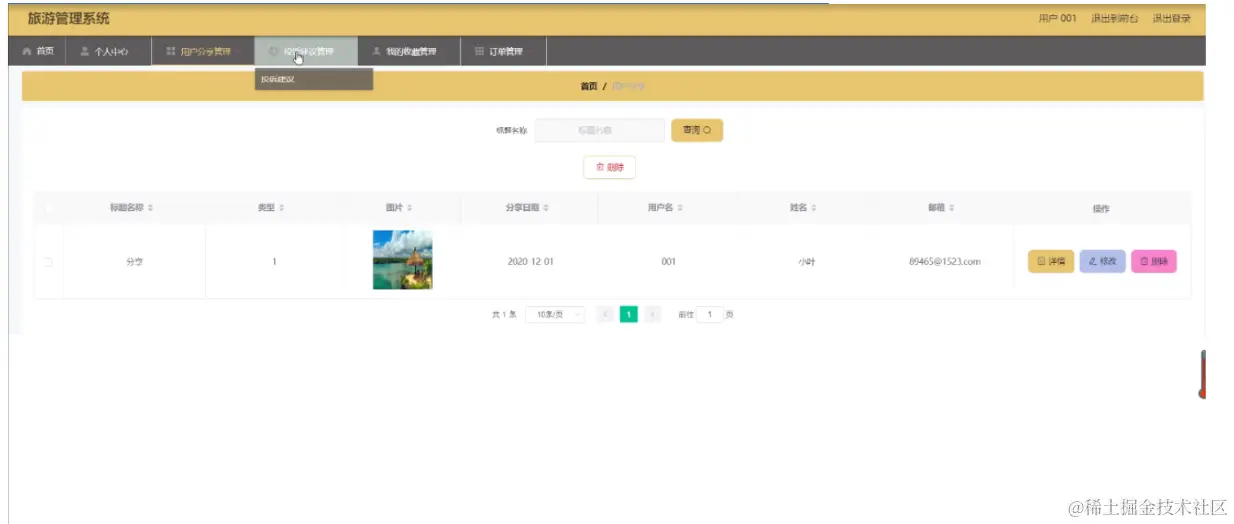Sort by 图片 column arrows
The width and height of the screenshot is (1234, 524).
(x=409, y=208)
